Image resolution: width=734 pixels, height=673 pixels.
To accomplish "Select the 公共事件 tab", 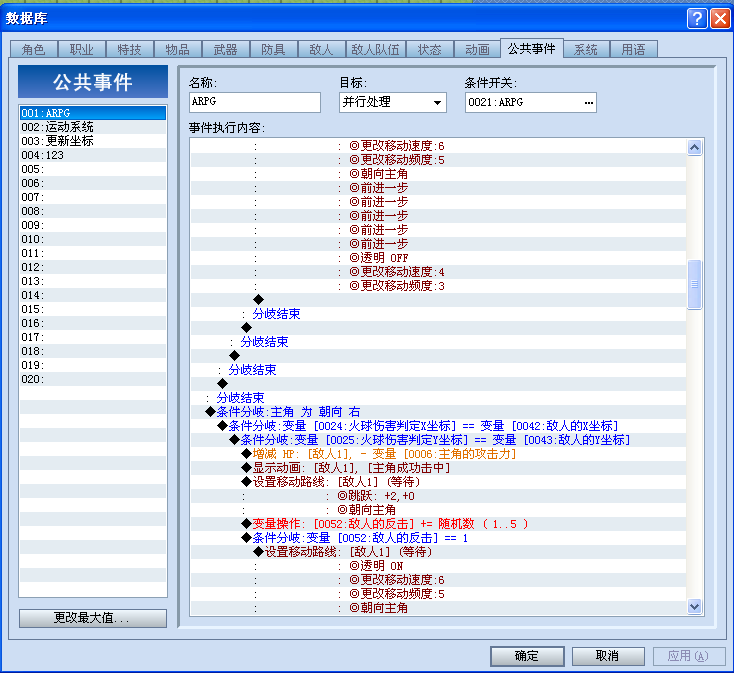I will click(x=532, y=48).
